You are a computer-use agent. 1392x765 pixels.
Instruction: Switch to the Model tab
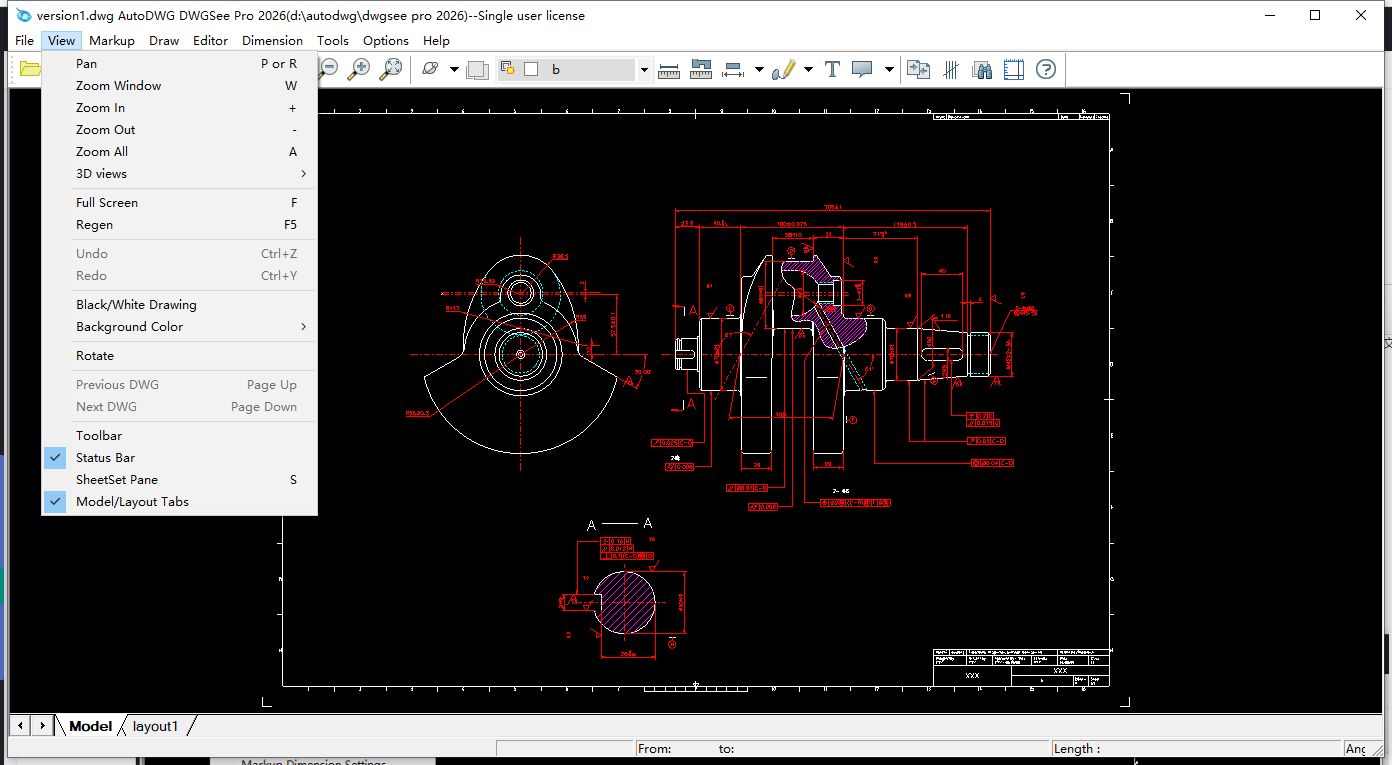pos(90,726)
